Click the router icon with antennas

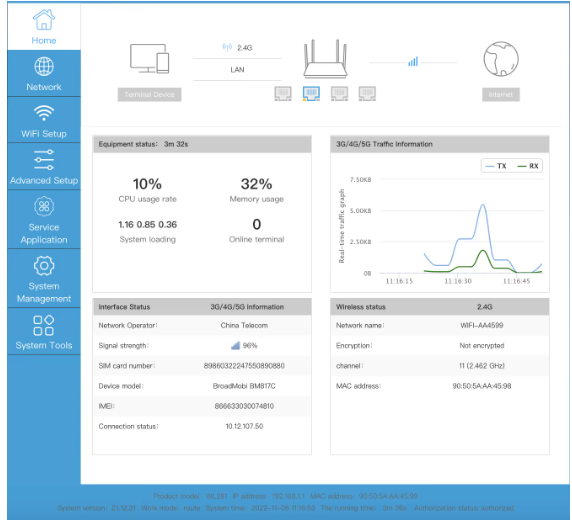coord(325,59)
